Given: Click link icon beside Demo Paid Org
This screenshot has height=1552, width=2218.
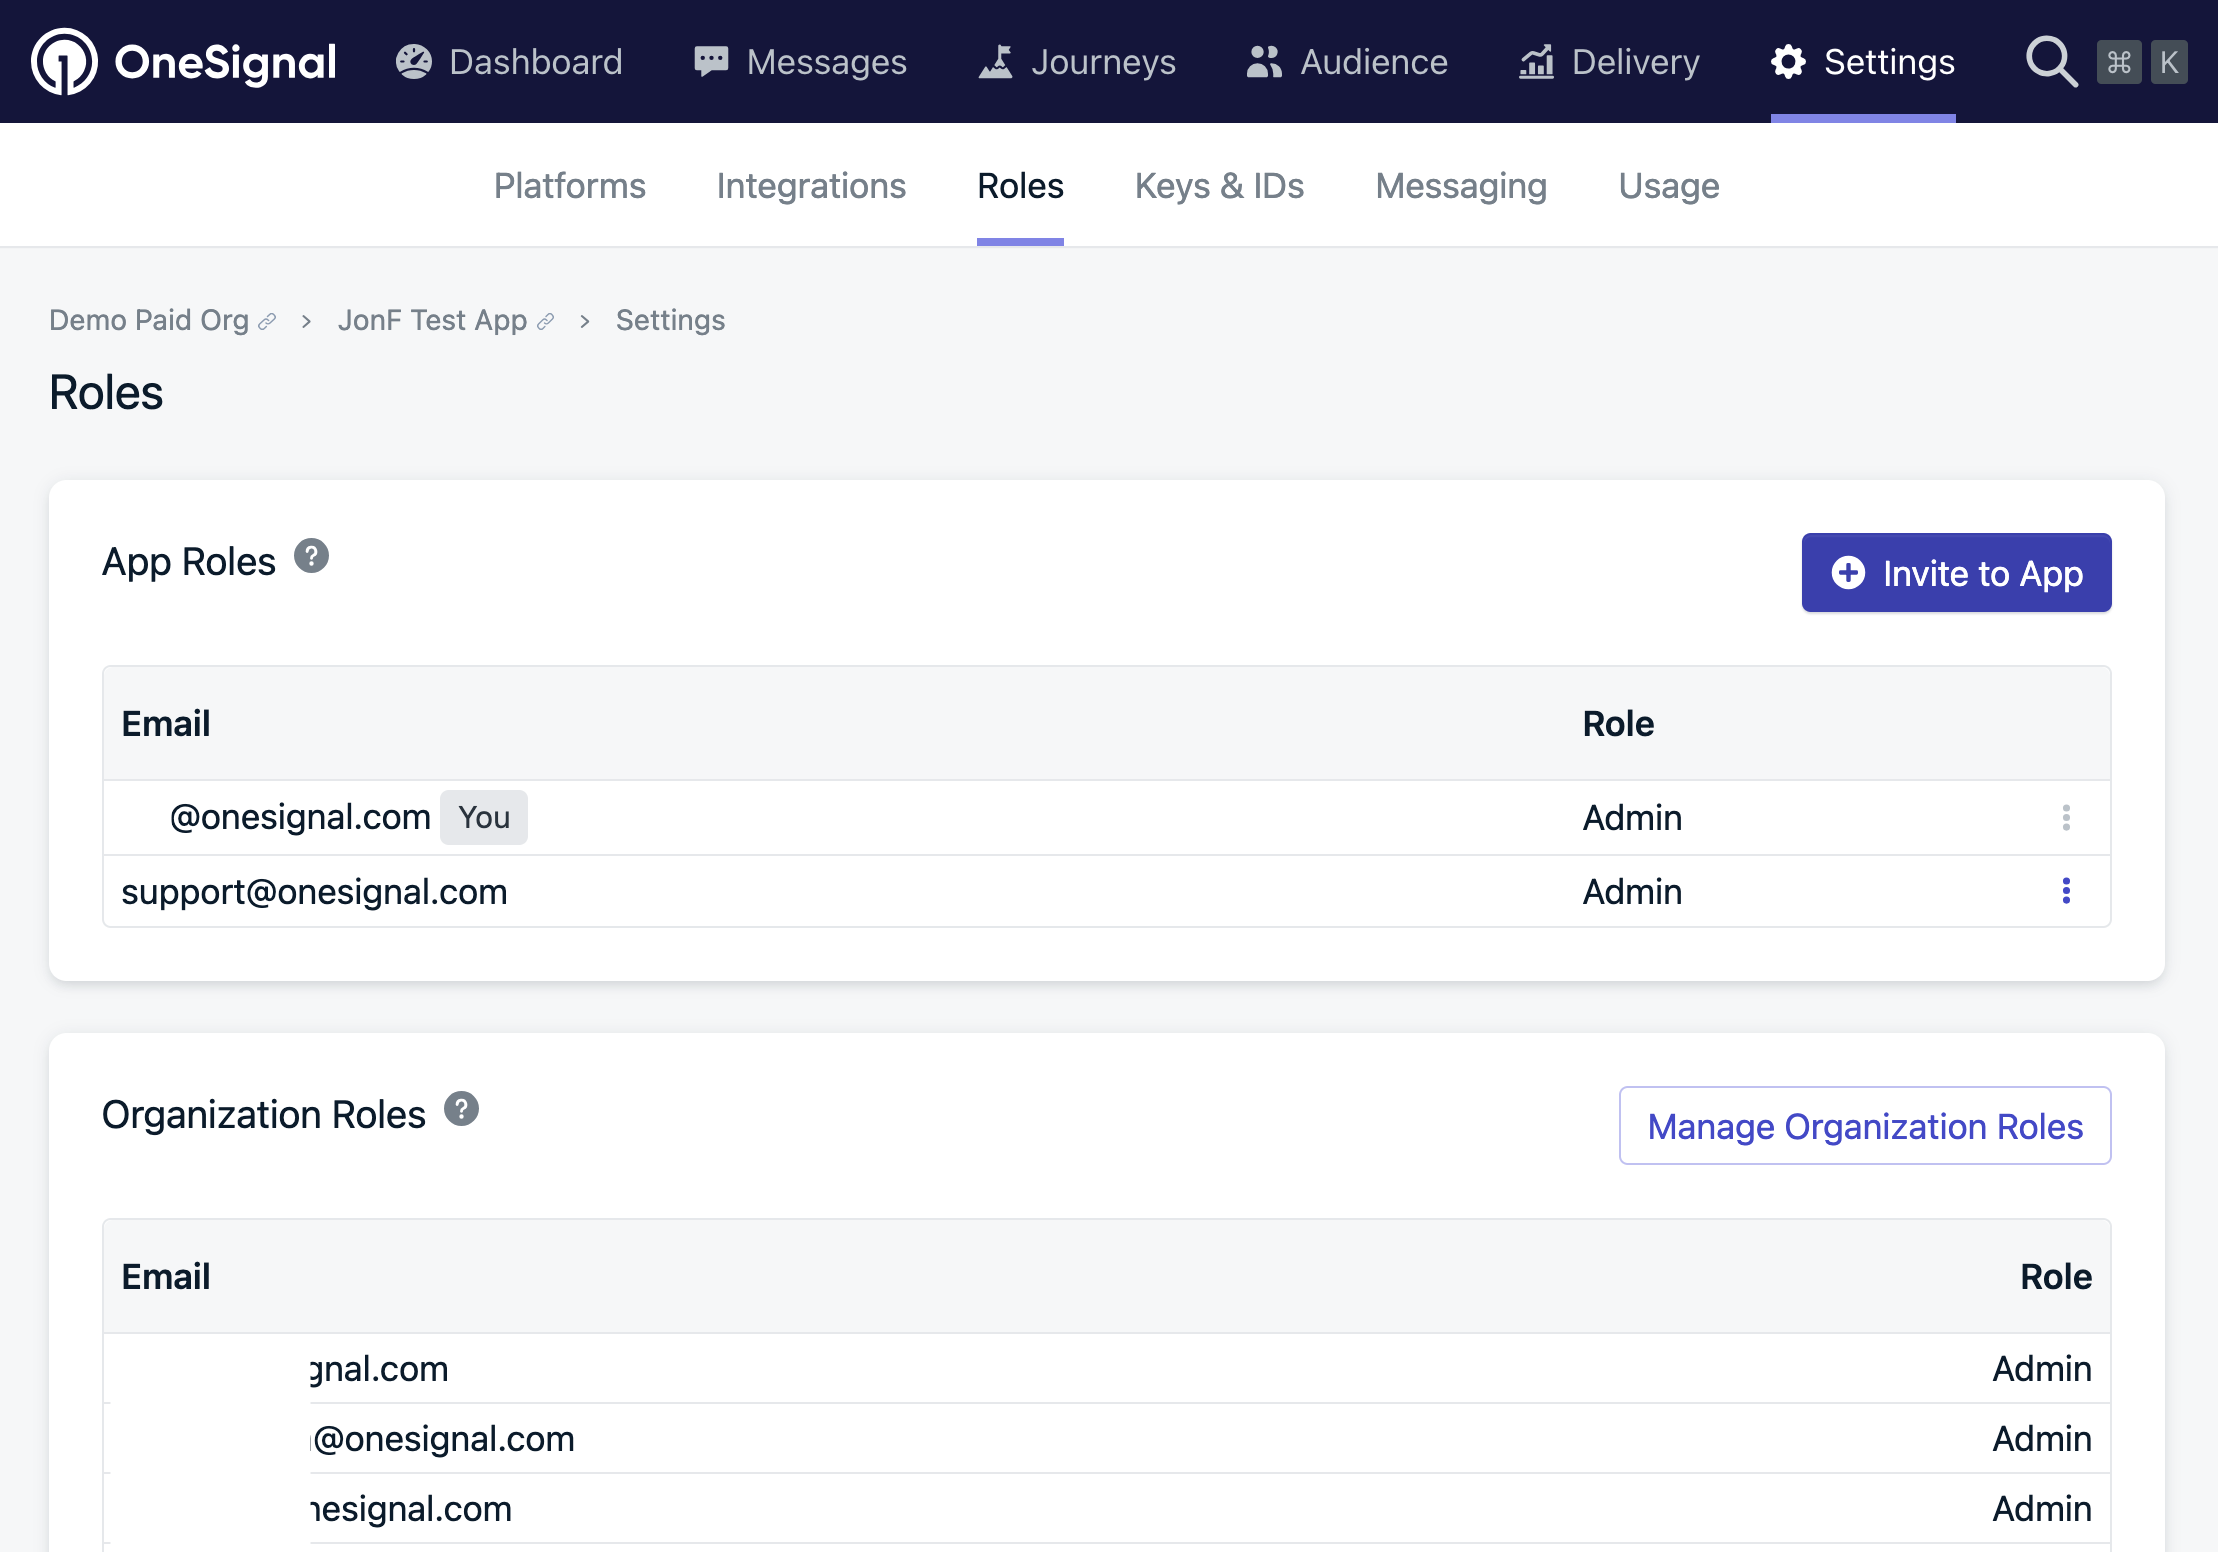Looking at the screenshot, I should pos(267,322).
